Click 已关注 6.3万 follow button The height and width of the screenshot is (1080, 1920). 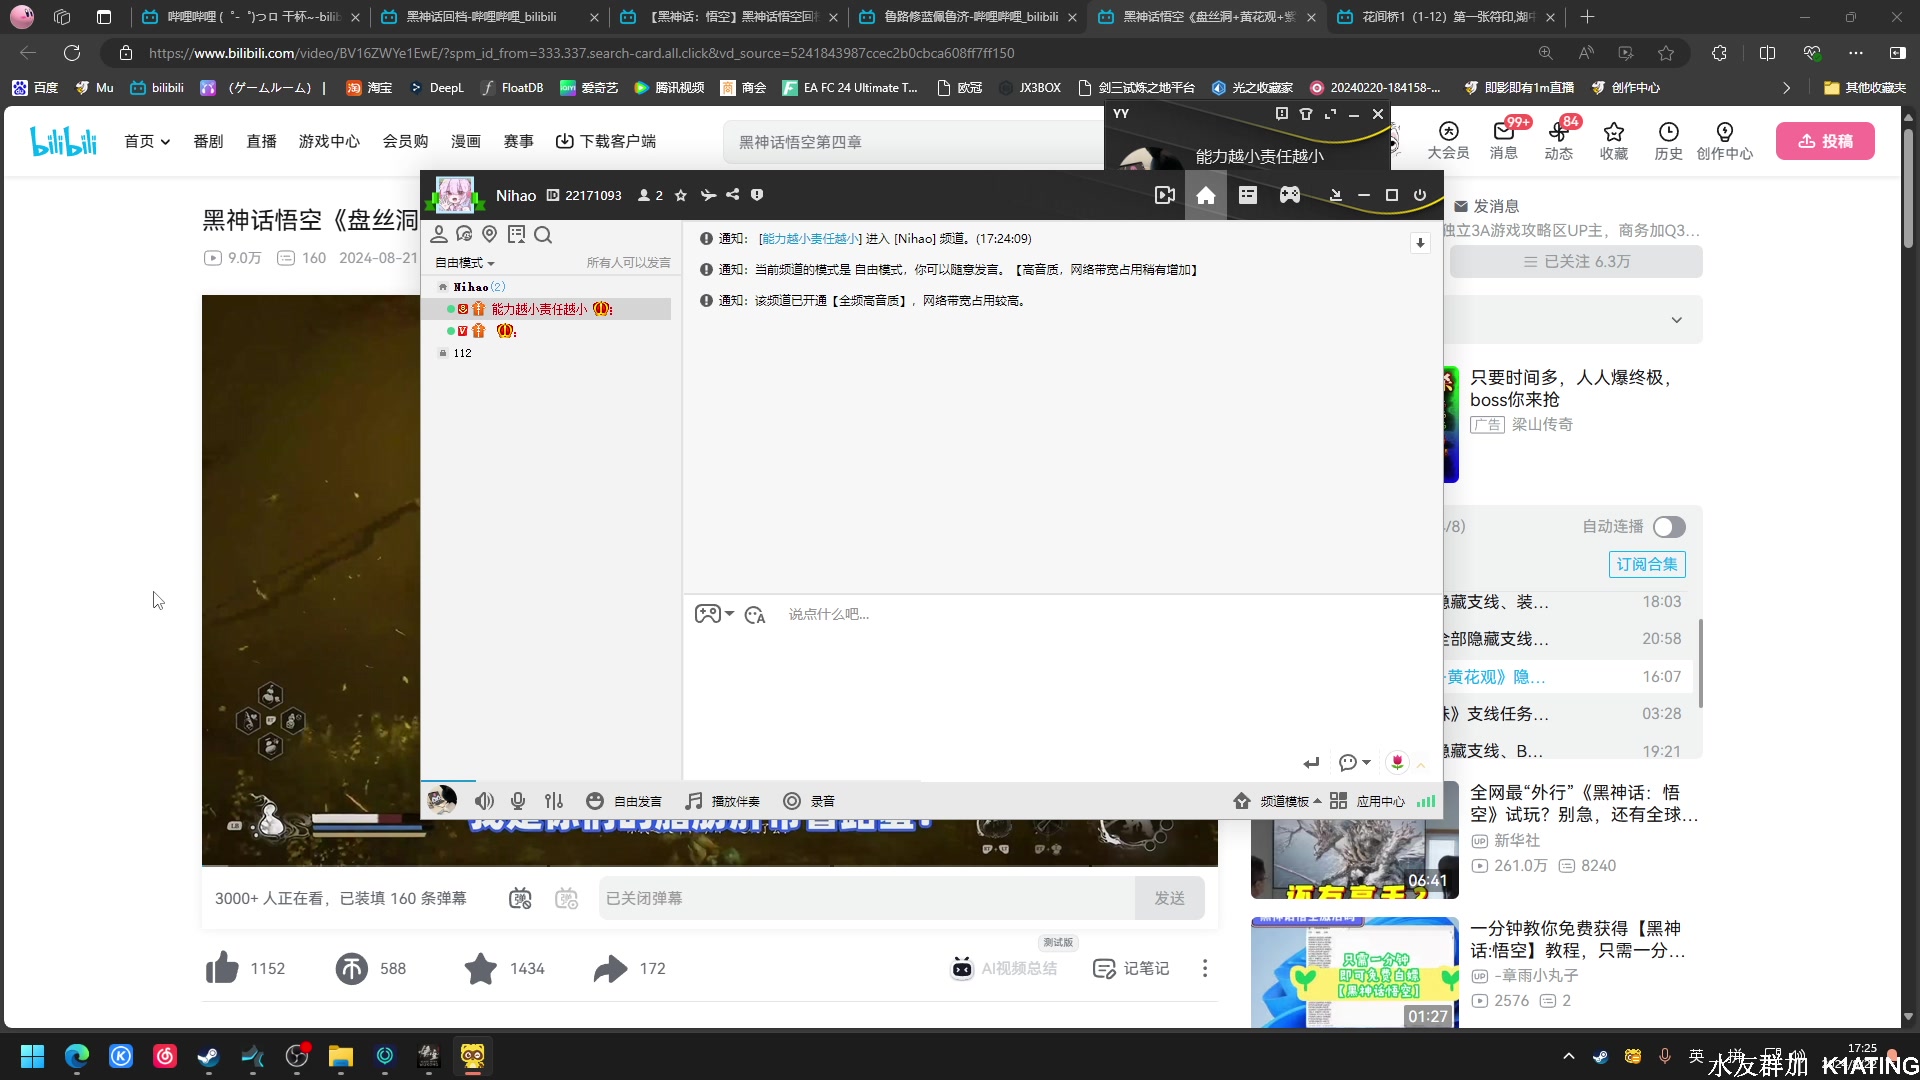[1576, 261]
